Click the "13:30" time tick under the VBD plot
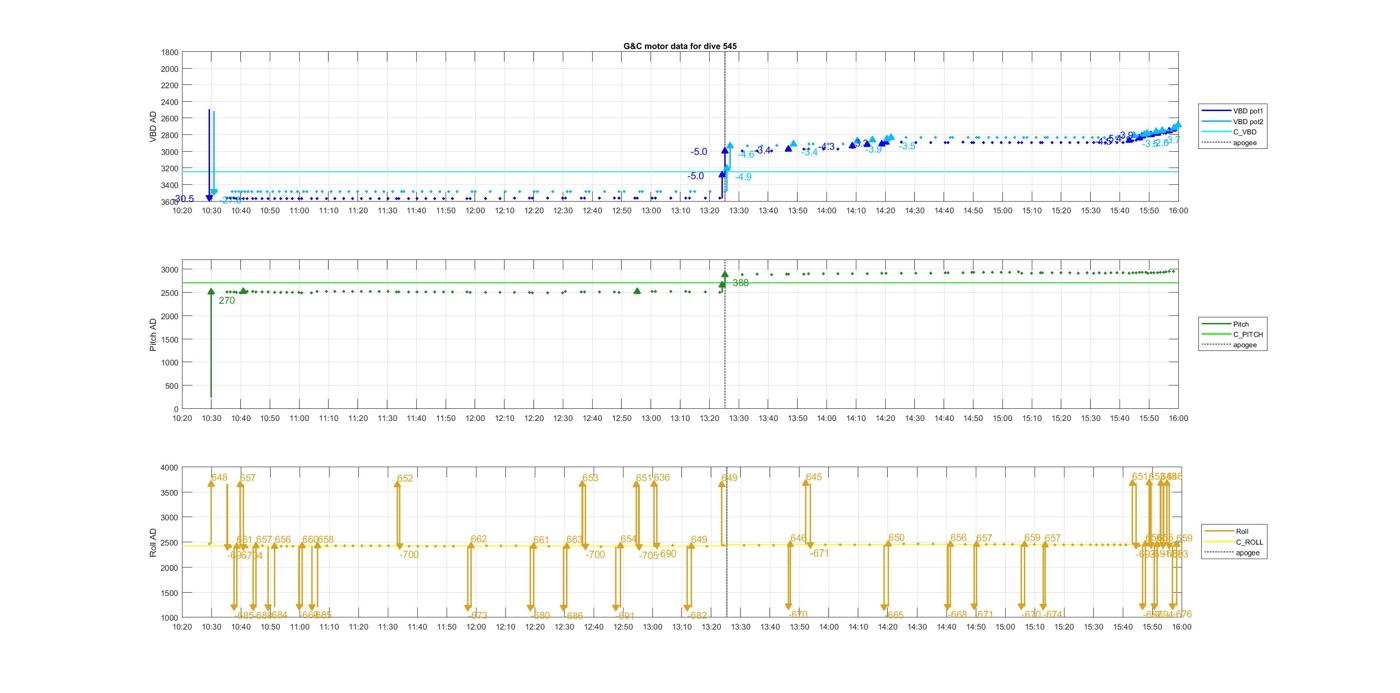1400x693 pixels. coord(739,211)
